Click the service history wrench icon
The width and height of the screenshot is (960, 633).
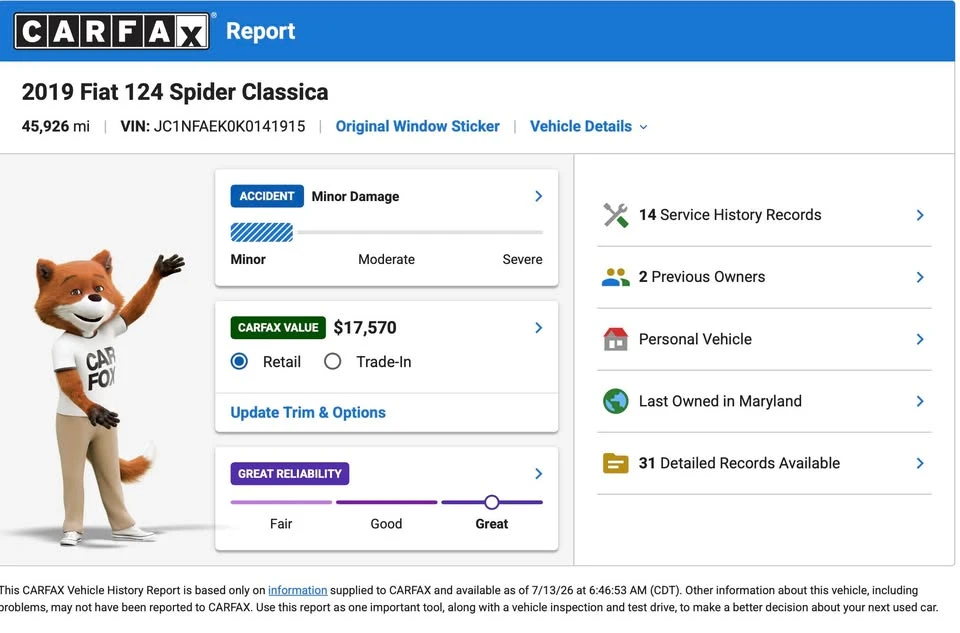point(615,215)
